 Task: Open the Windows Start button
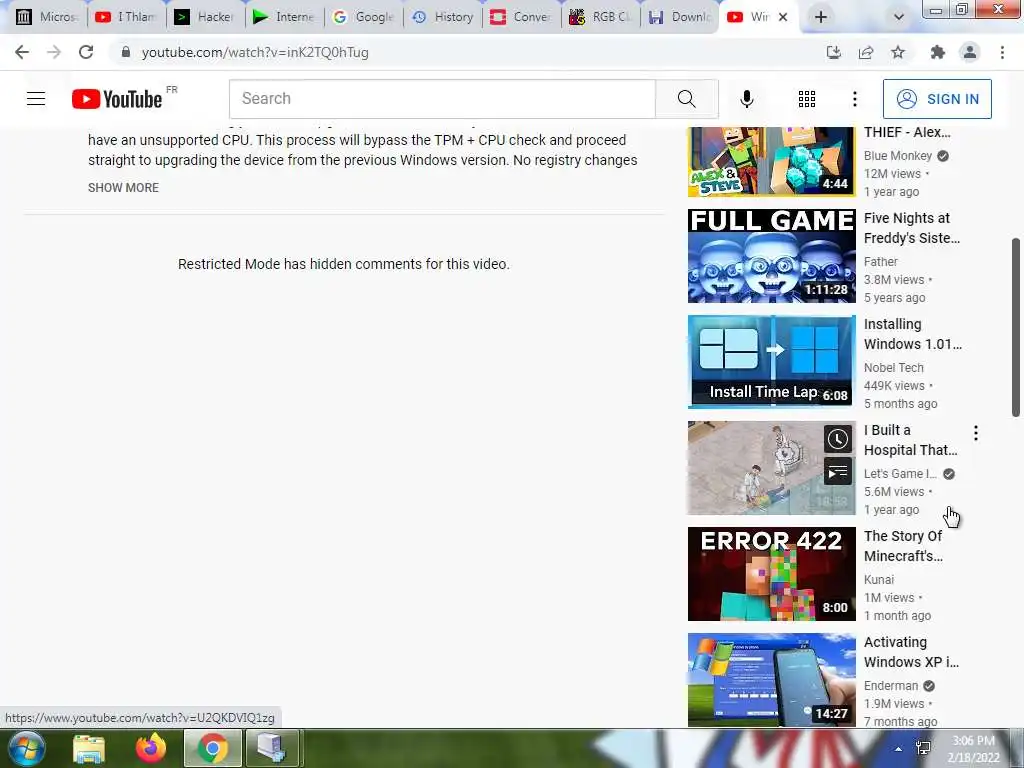(x=25, y=748)
